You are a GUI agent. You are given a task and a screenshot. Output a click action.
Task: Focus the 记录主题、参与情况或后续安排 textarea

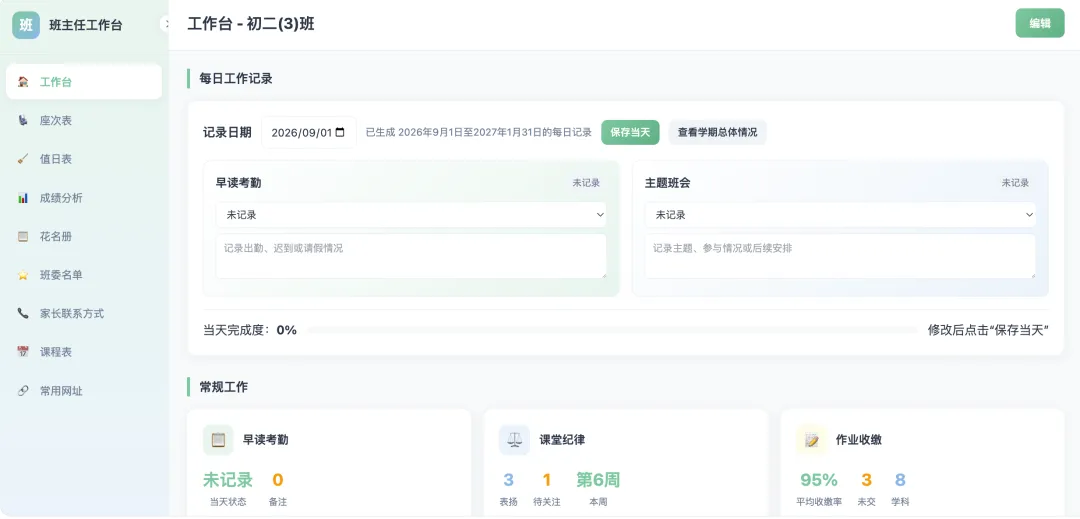coord(840,256)
